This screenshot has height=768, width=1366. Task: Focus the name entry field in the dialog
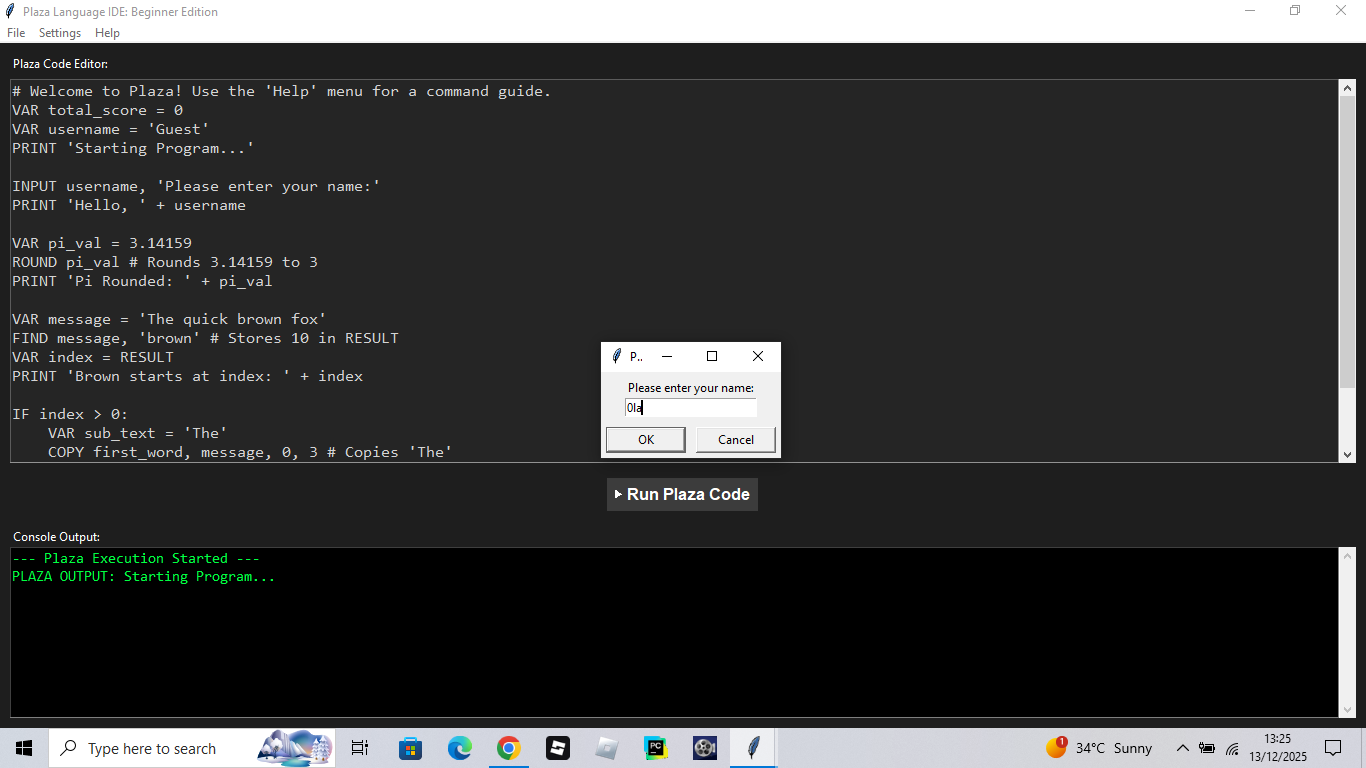coord(691,408)
